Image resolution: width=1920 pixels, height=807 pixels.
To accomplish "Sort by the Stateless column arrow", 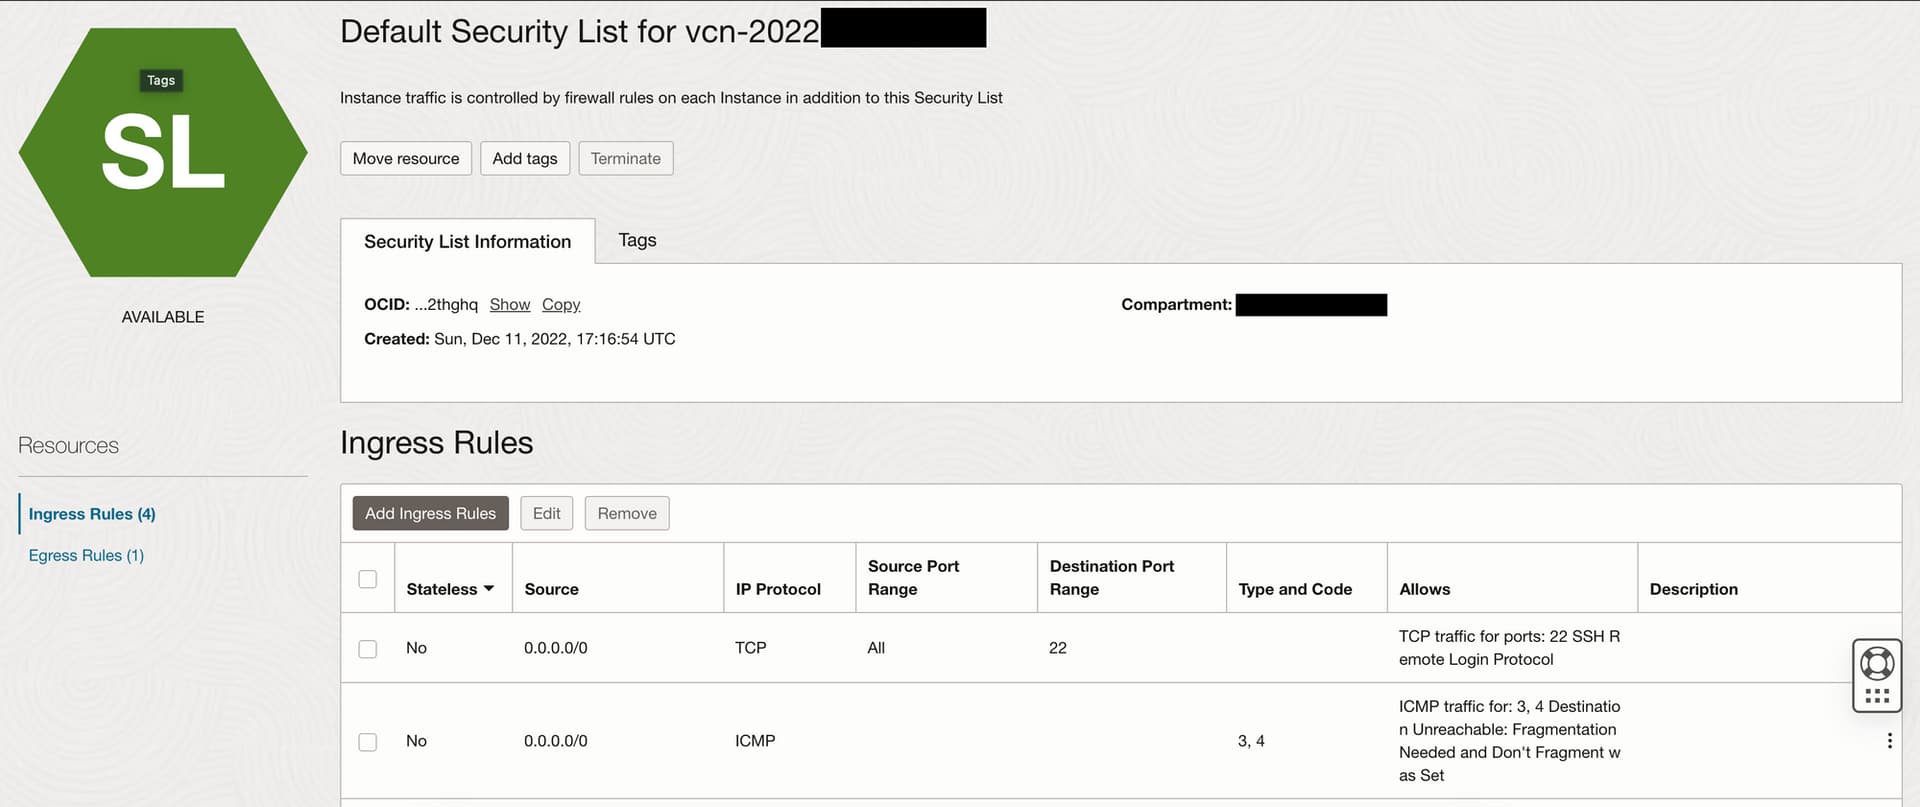I will coord(489,589).
